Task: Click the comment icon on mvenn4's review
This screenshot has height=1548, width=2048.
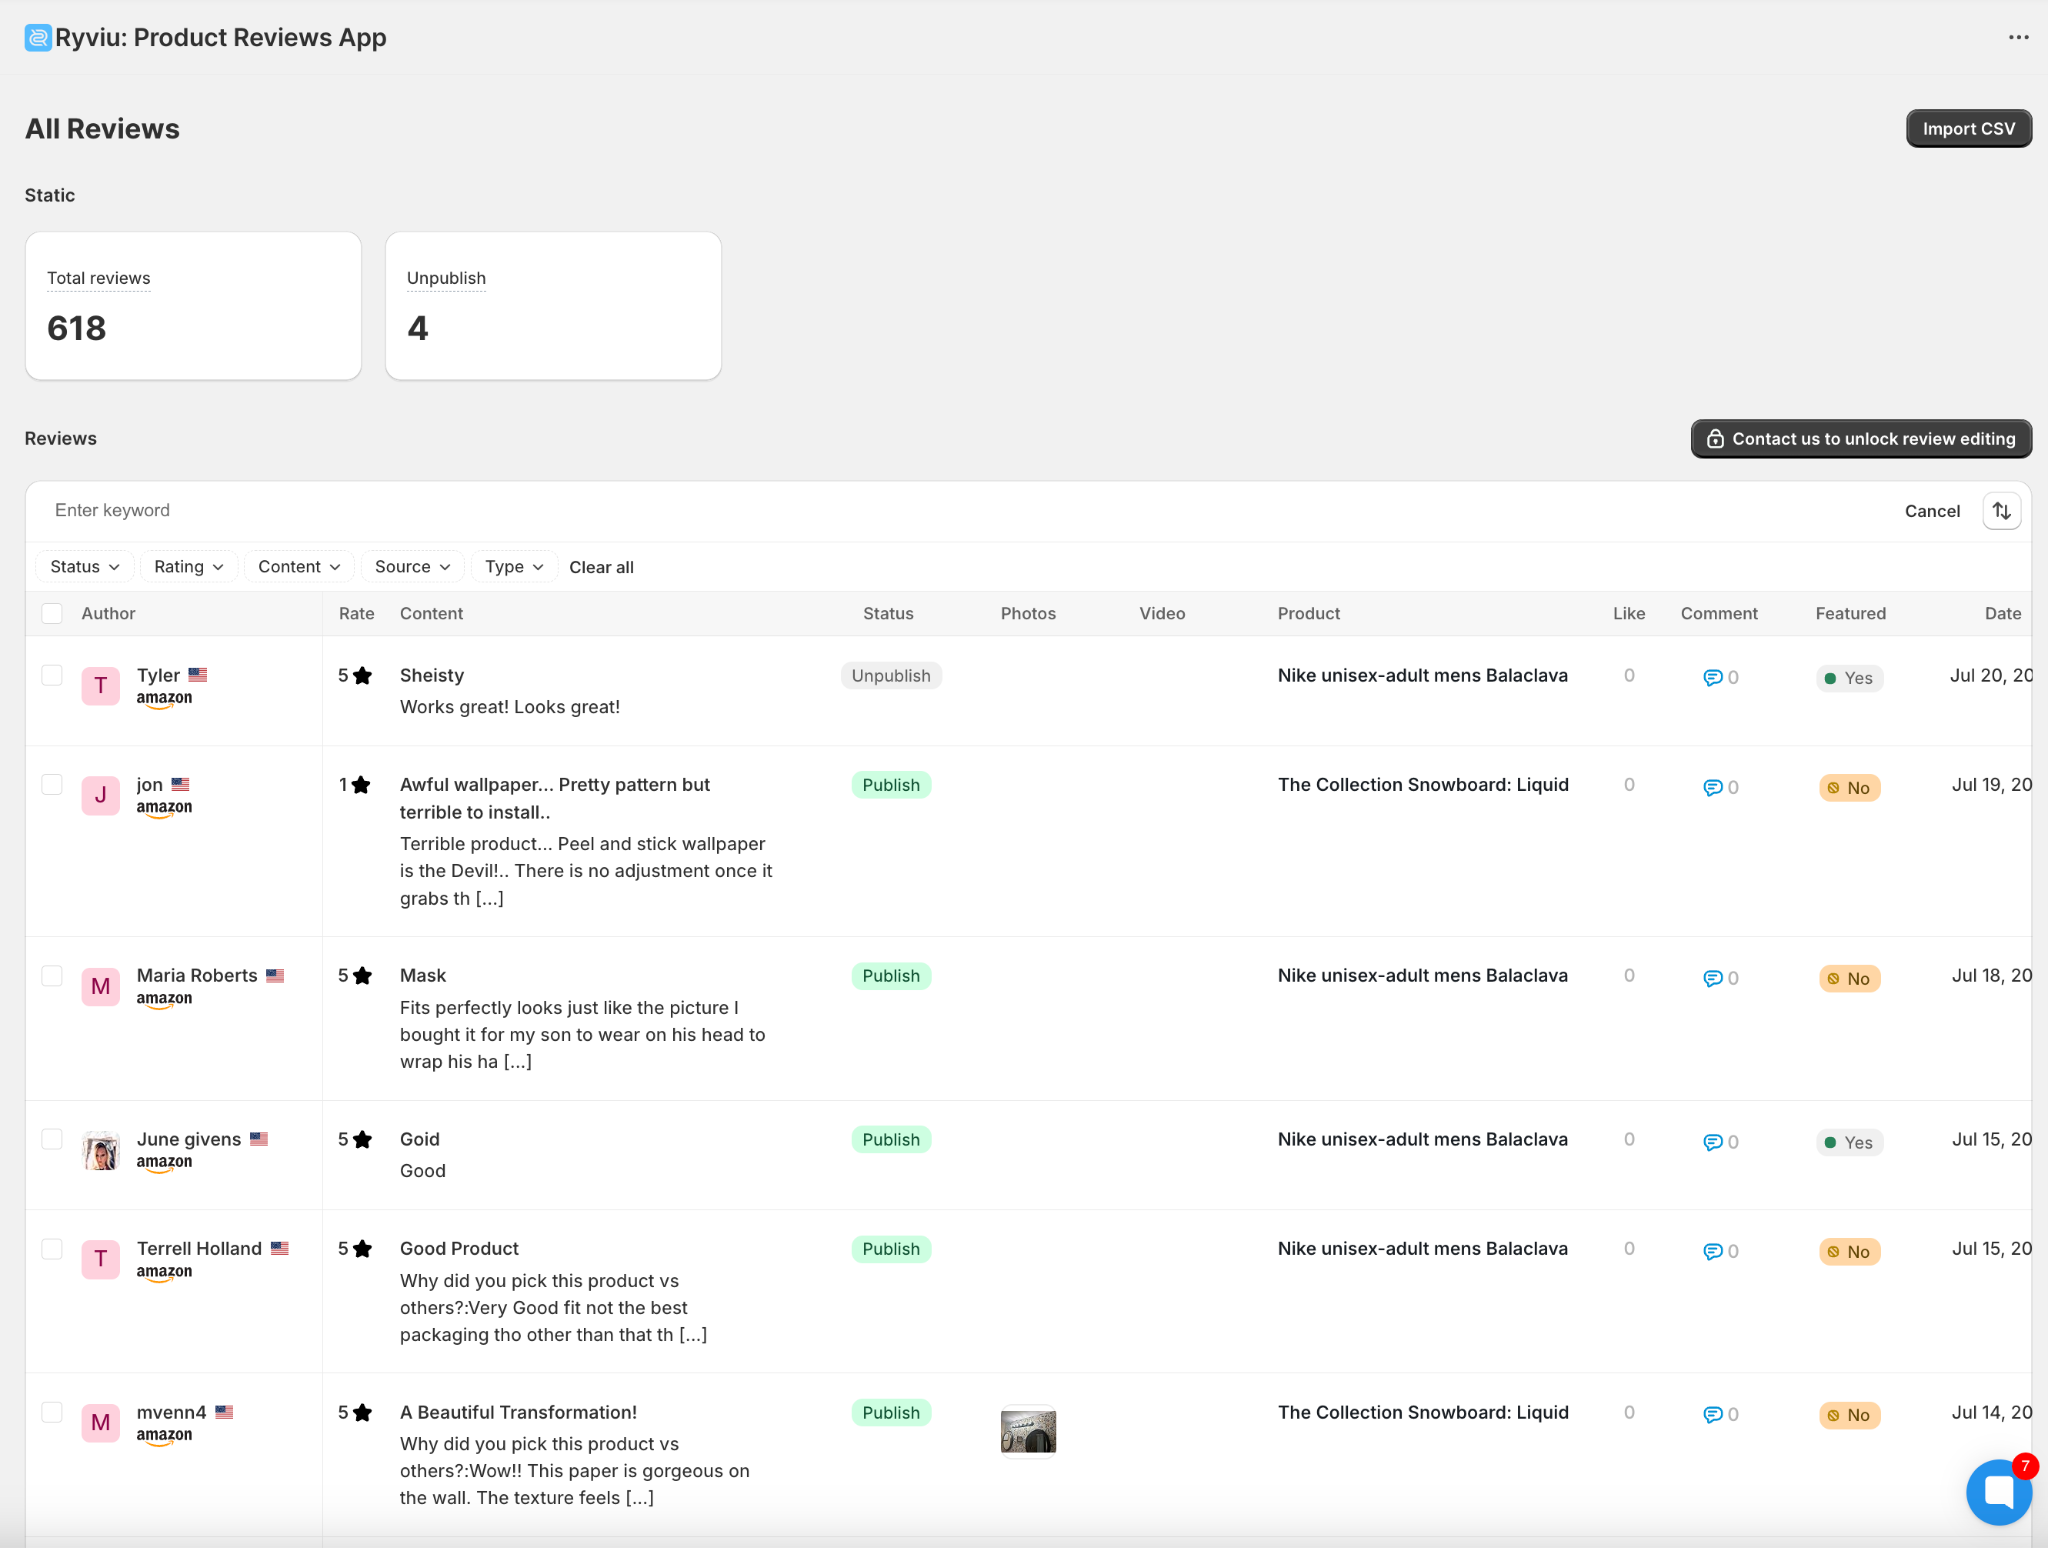Action: [1712, 1415]
